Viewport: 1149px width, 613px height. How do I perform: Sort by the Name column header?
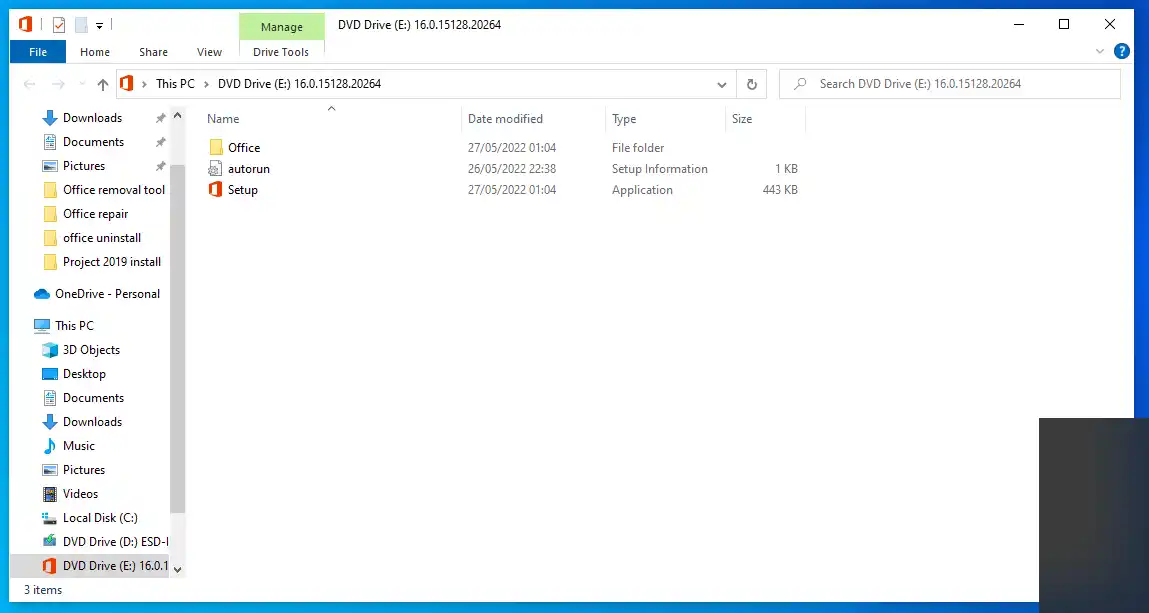[223, 119]
